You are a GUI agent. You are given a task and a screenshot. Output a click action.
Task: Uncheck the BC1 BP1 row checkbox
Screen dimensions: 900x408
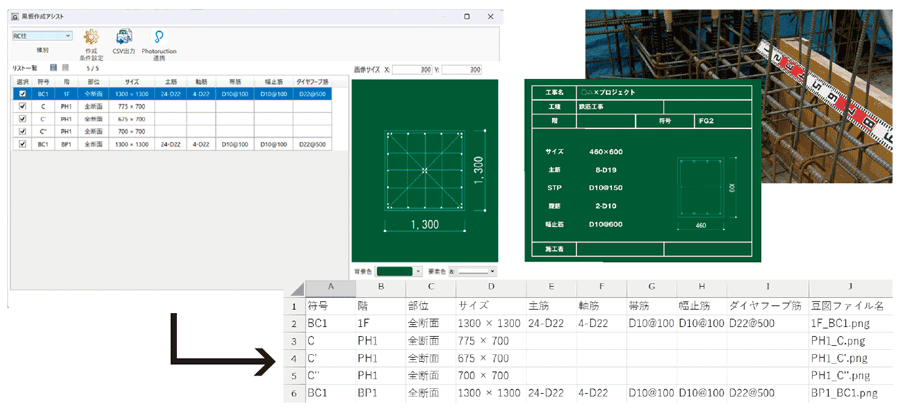(x=22, y=145)
